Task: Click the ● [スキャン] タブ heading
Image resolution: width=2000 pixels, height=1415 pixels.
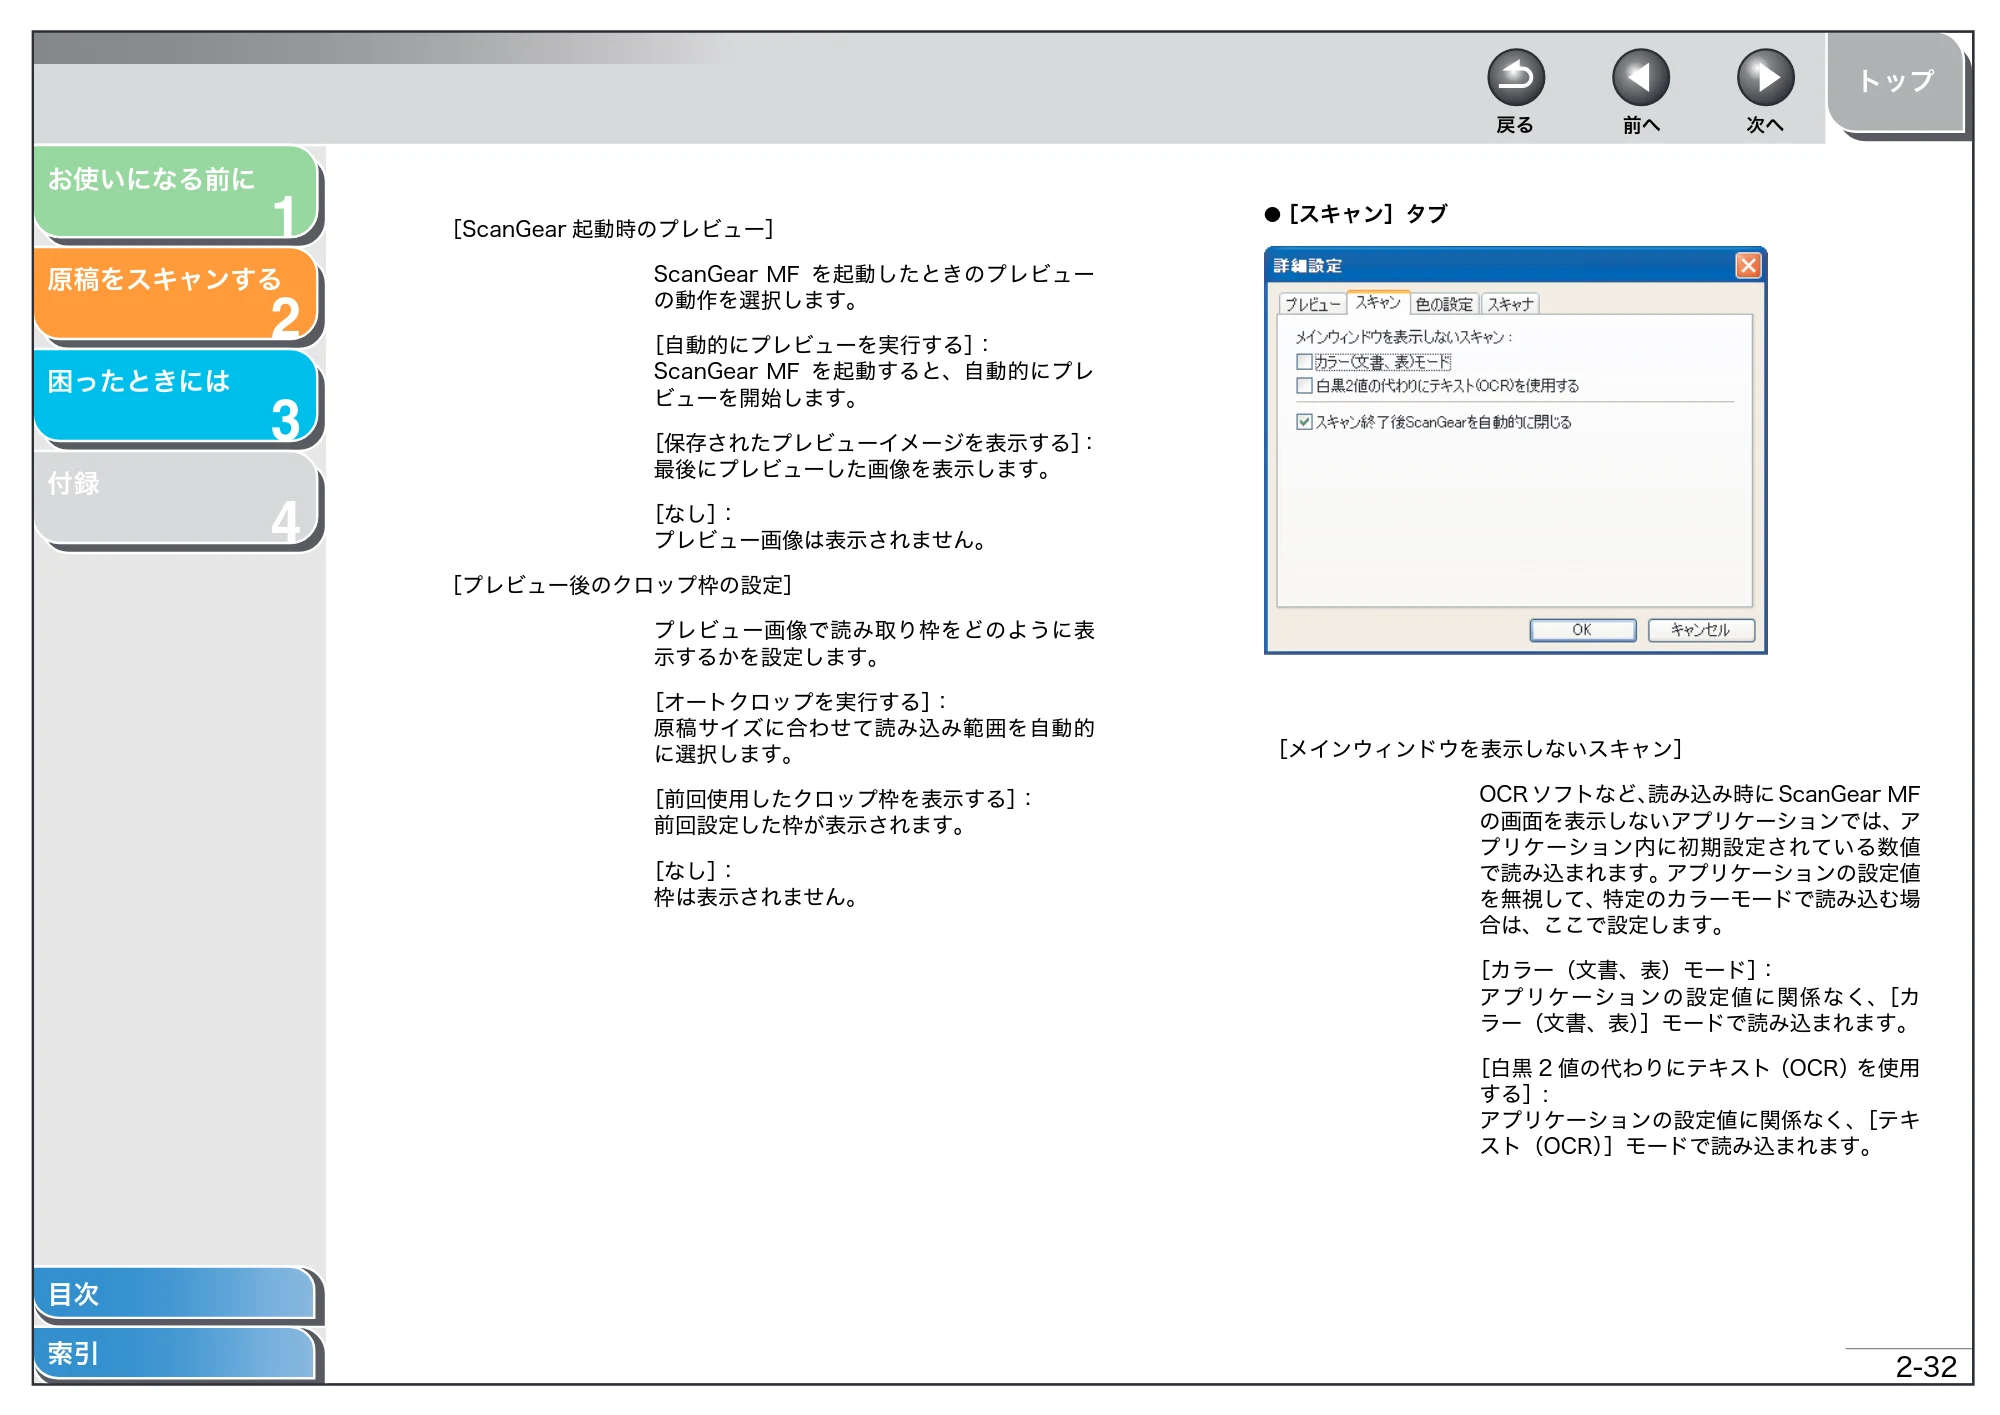Action: tap(1356, 214)
